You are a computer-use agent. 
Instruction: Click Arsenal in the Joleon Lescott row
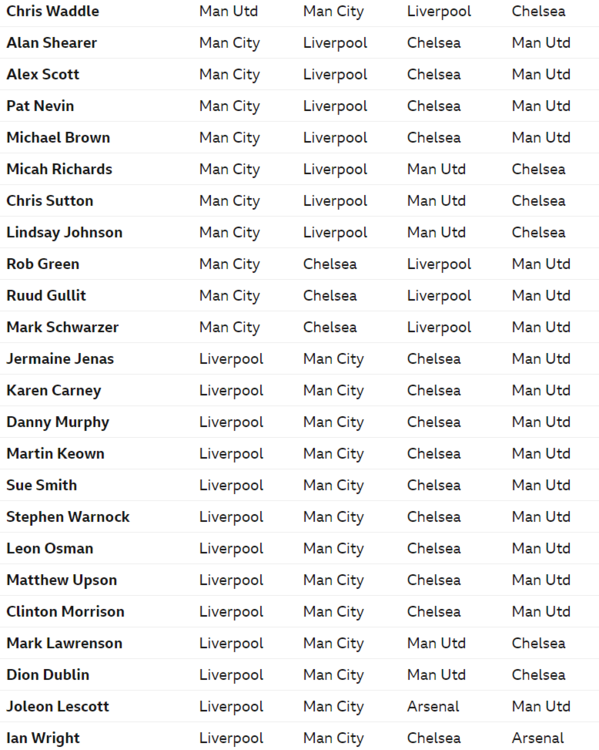pos(433,706)
